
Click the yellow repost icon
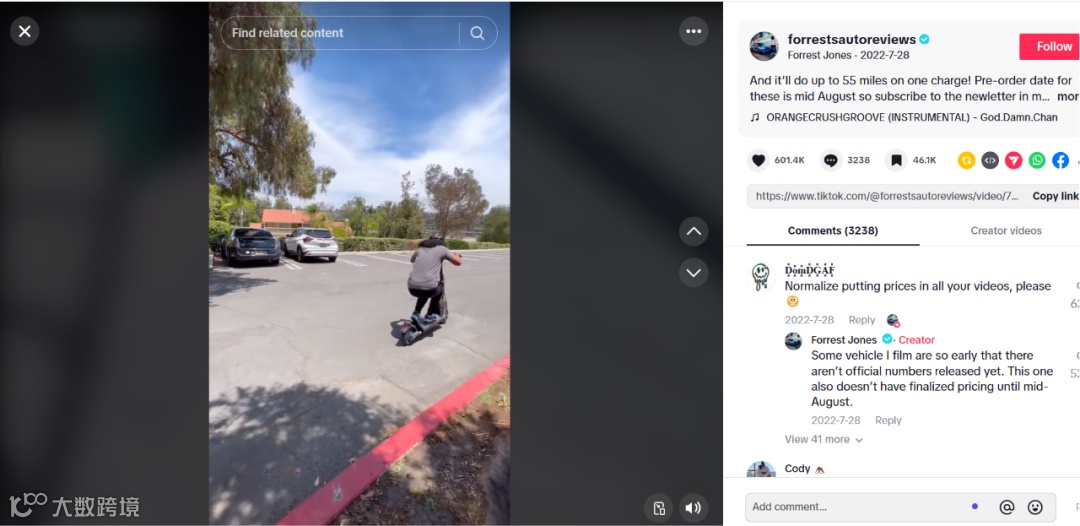[x=966, y=160]
